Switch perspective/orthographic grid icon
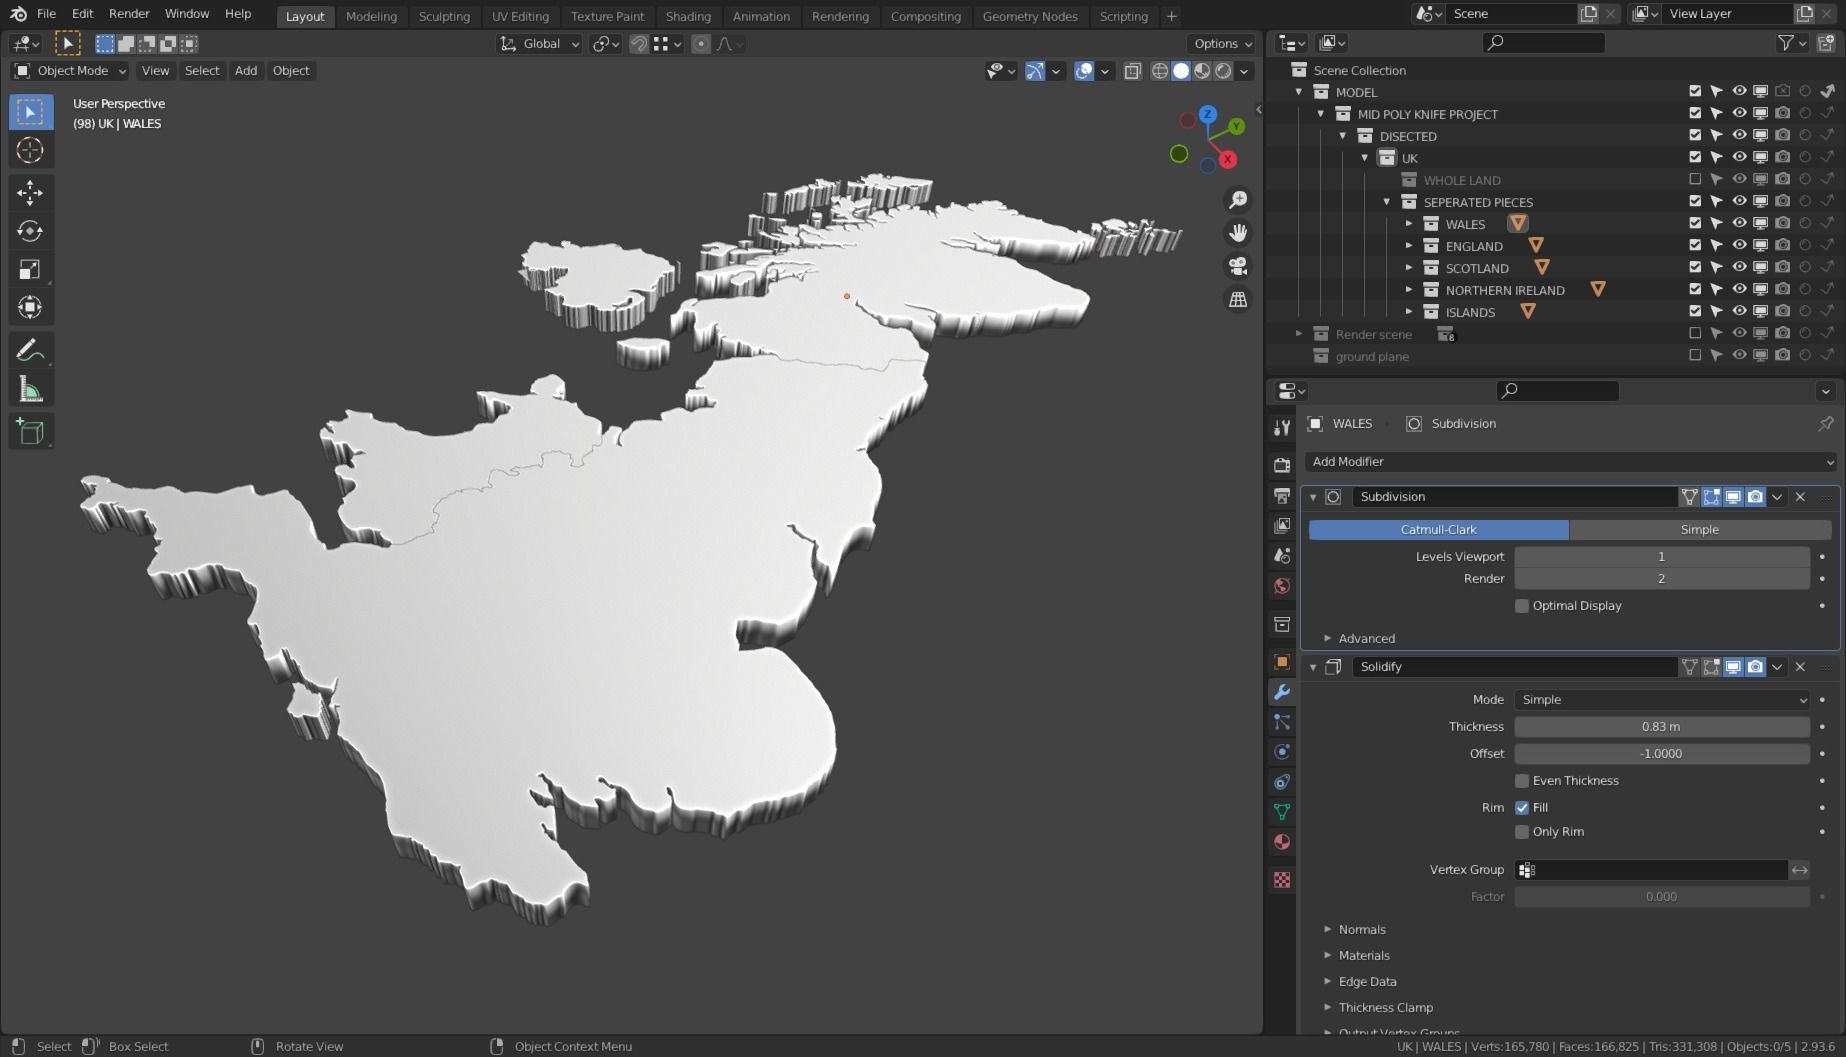This screenshot has height=1057, width=1846. click(1238, 299)
